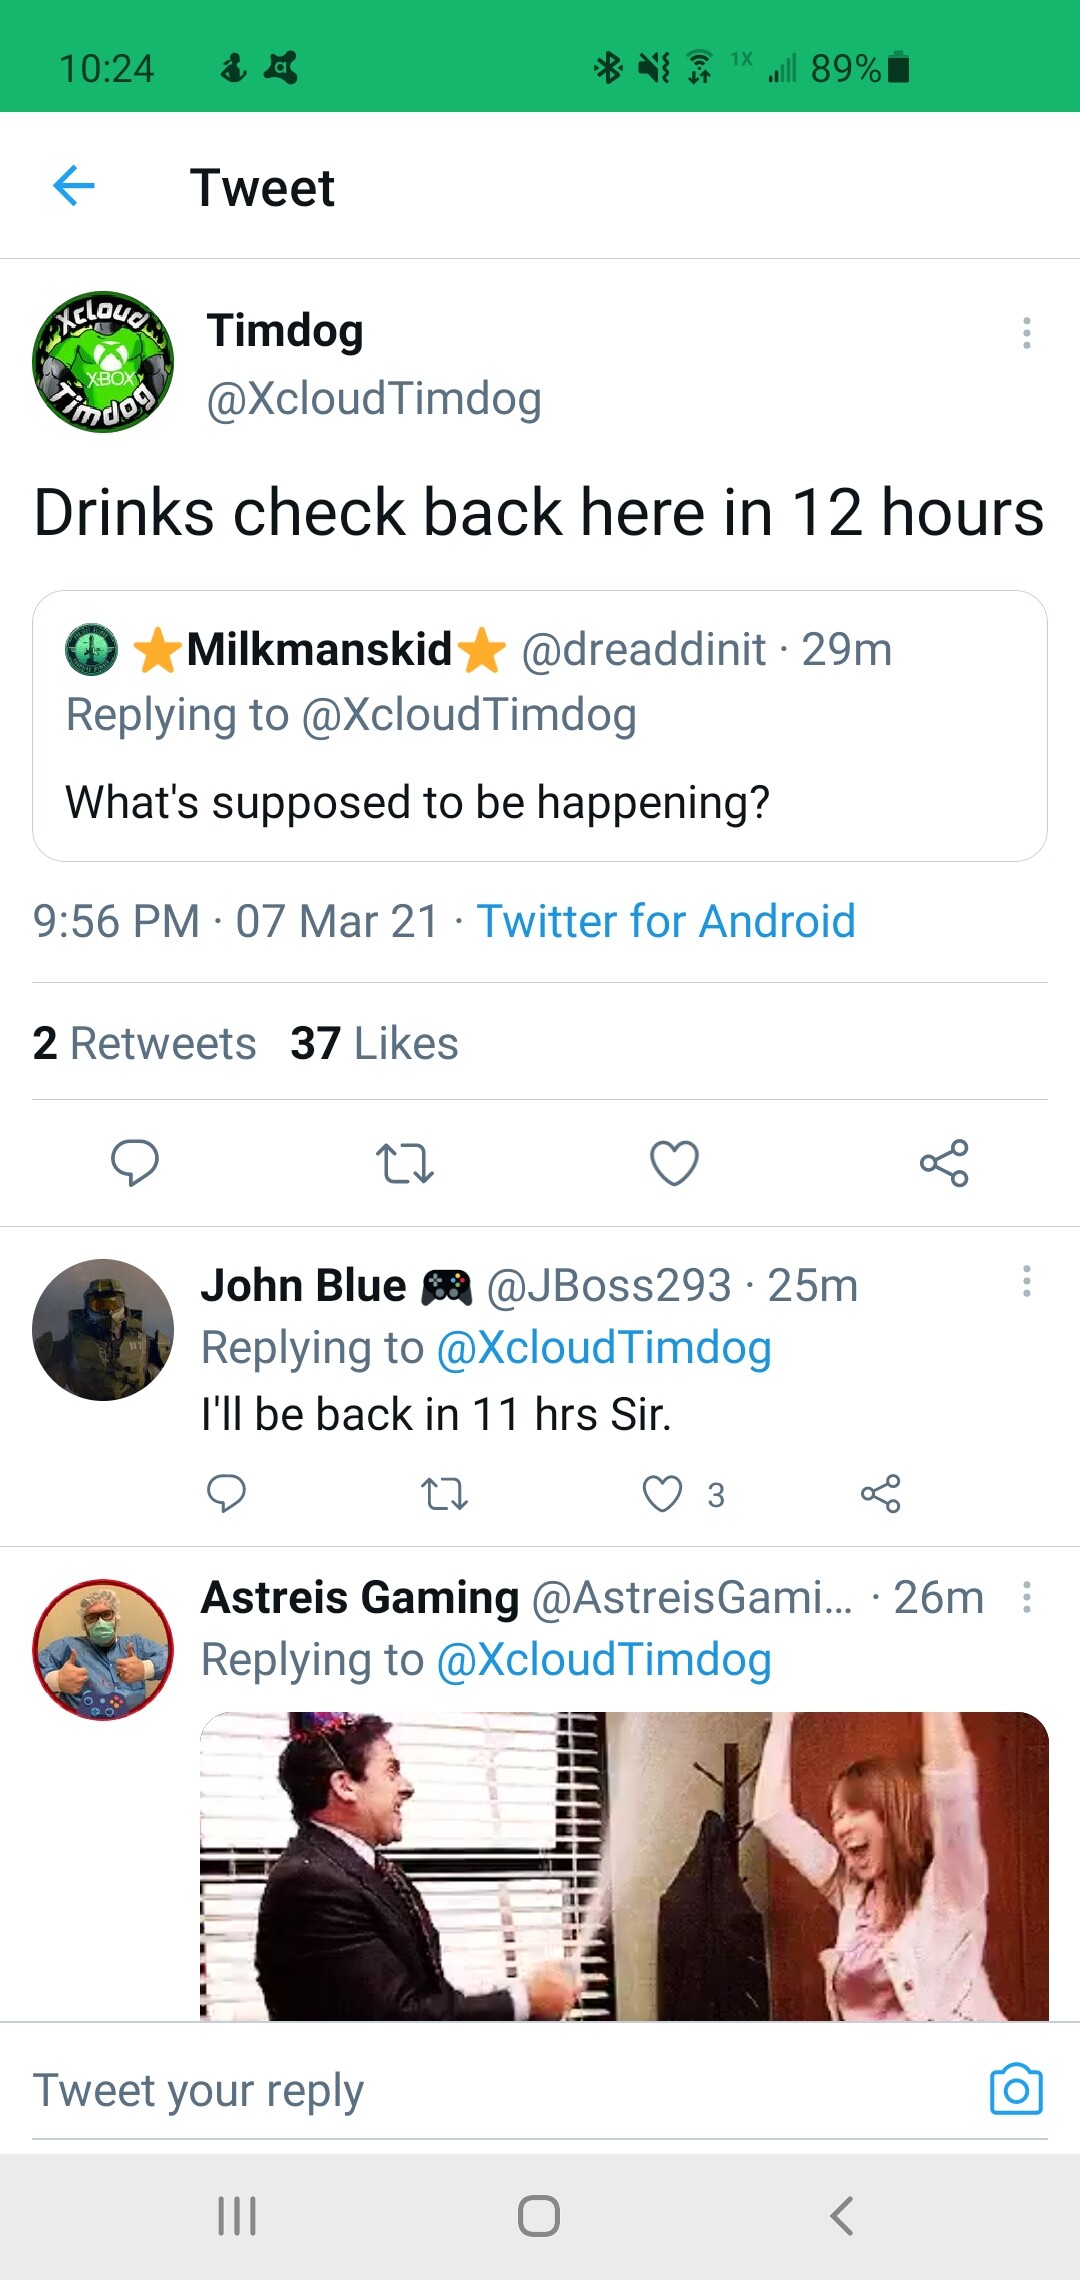Share Timdog's main tweet
Image resolution: width=1080 pixels, height=2280 pixels.
click(x=944, y=1163)
